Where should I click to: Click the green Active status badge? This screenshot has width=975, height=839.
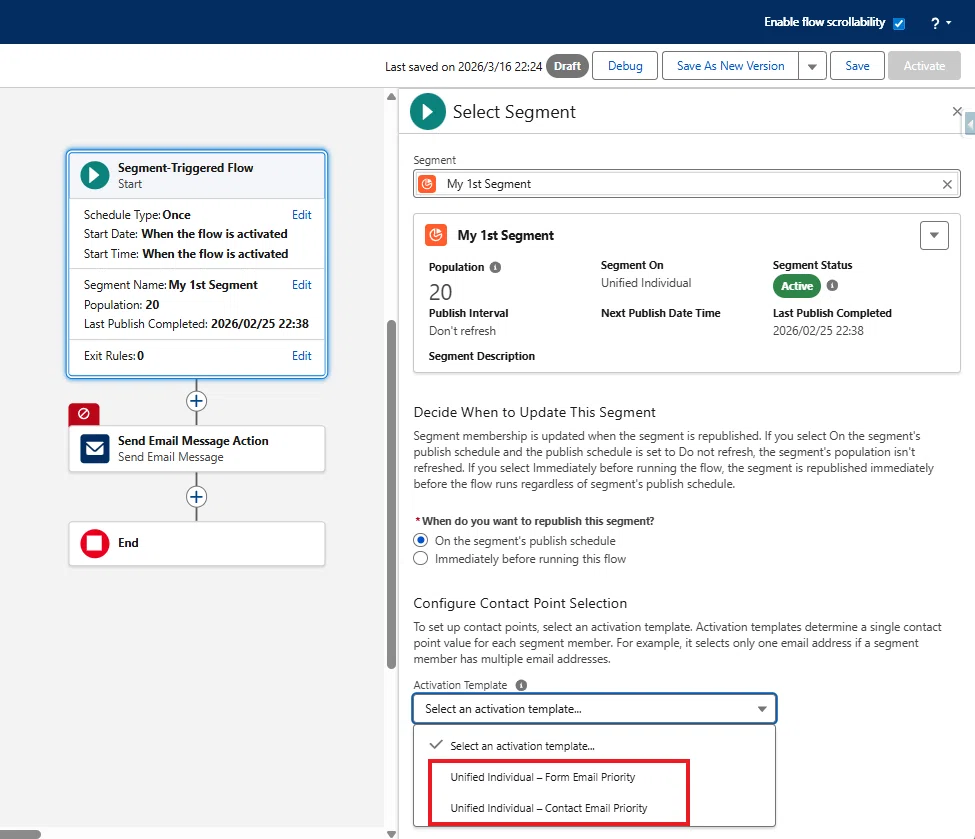(797, 286)
